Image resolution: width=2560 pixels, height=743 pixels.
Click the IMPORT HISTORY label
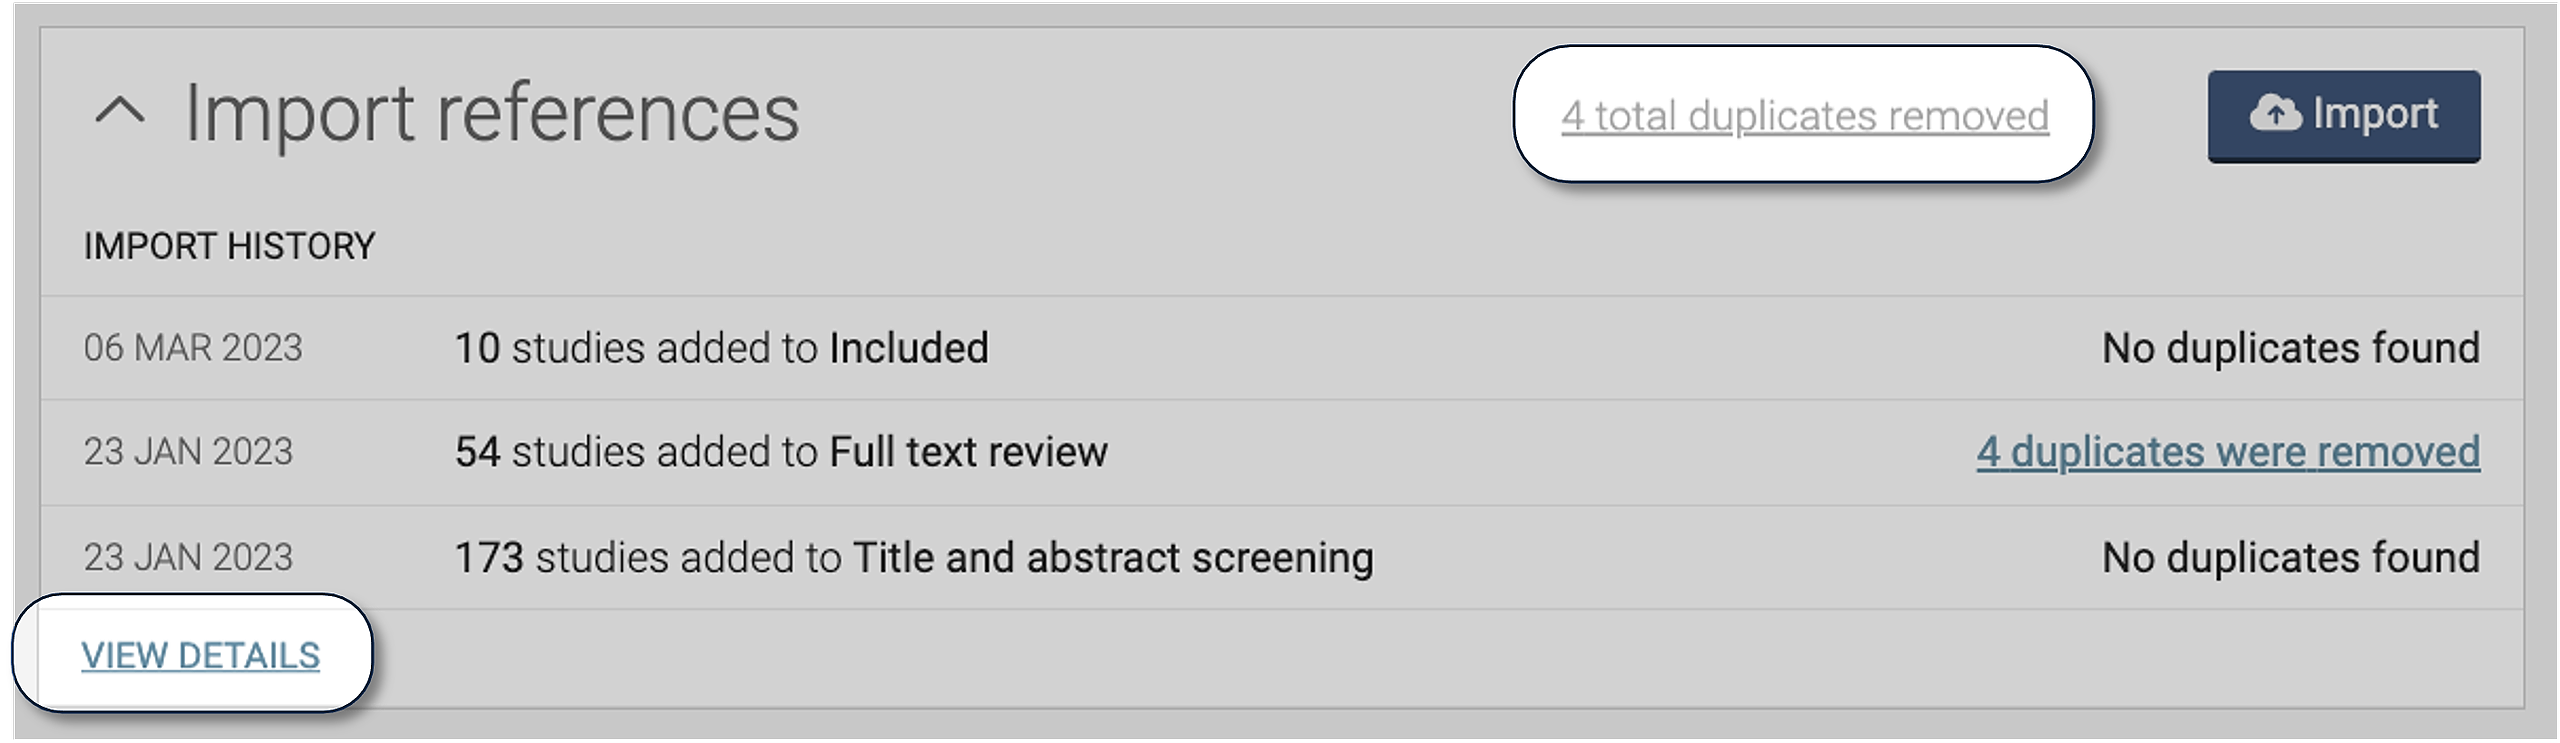(229, 246)
